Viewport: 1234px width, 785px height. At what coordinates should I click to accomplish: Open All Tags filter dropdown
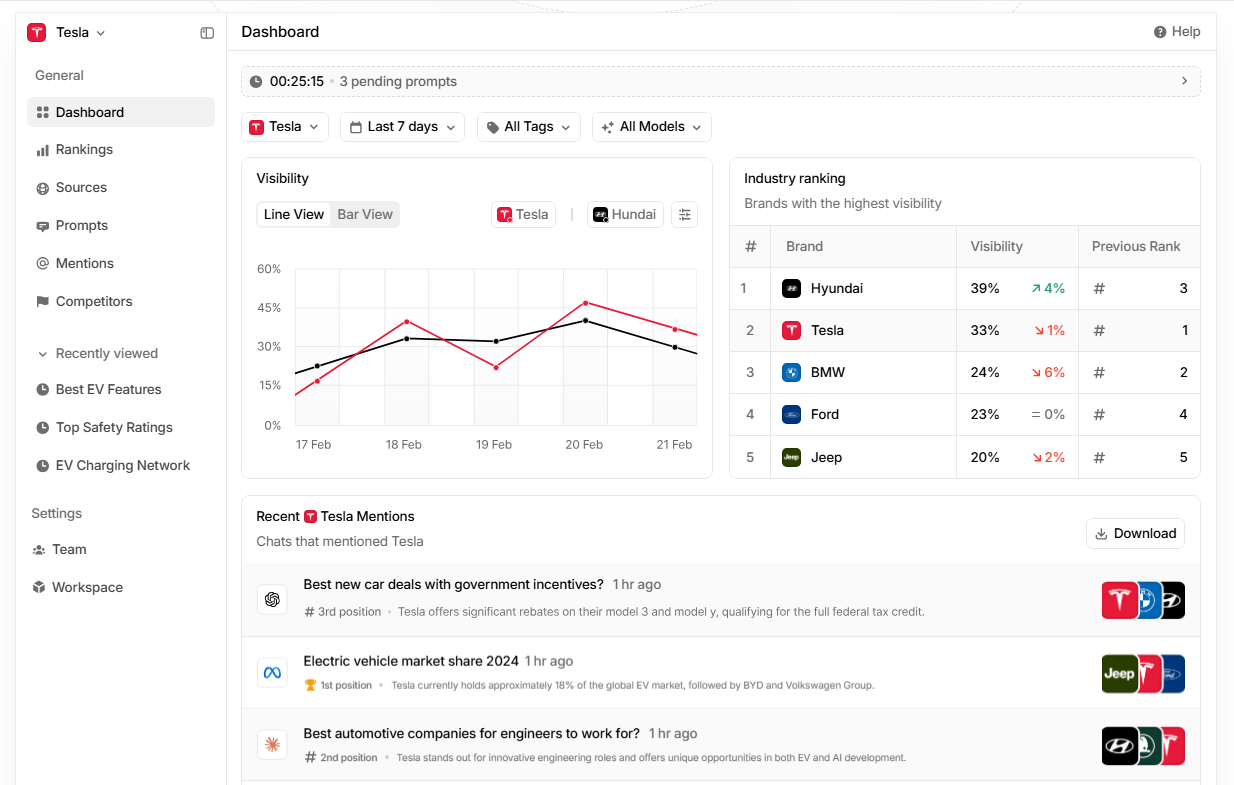point(528,127)
